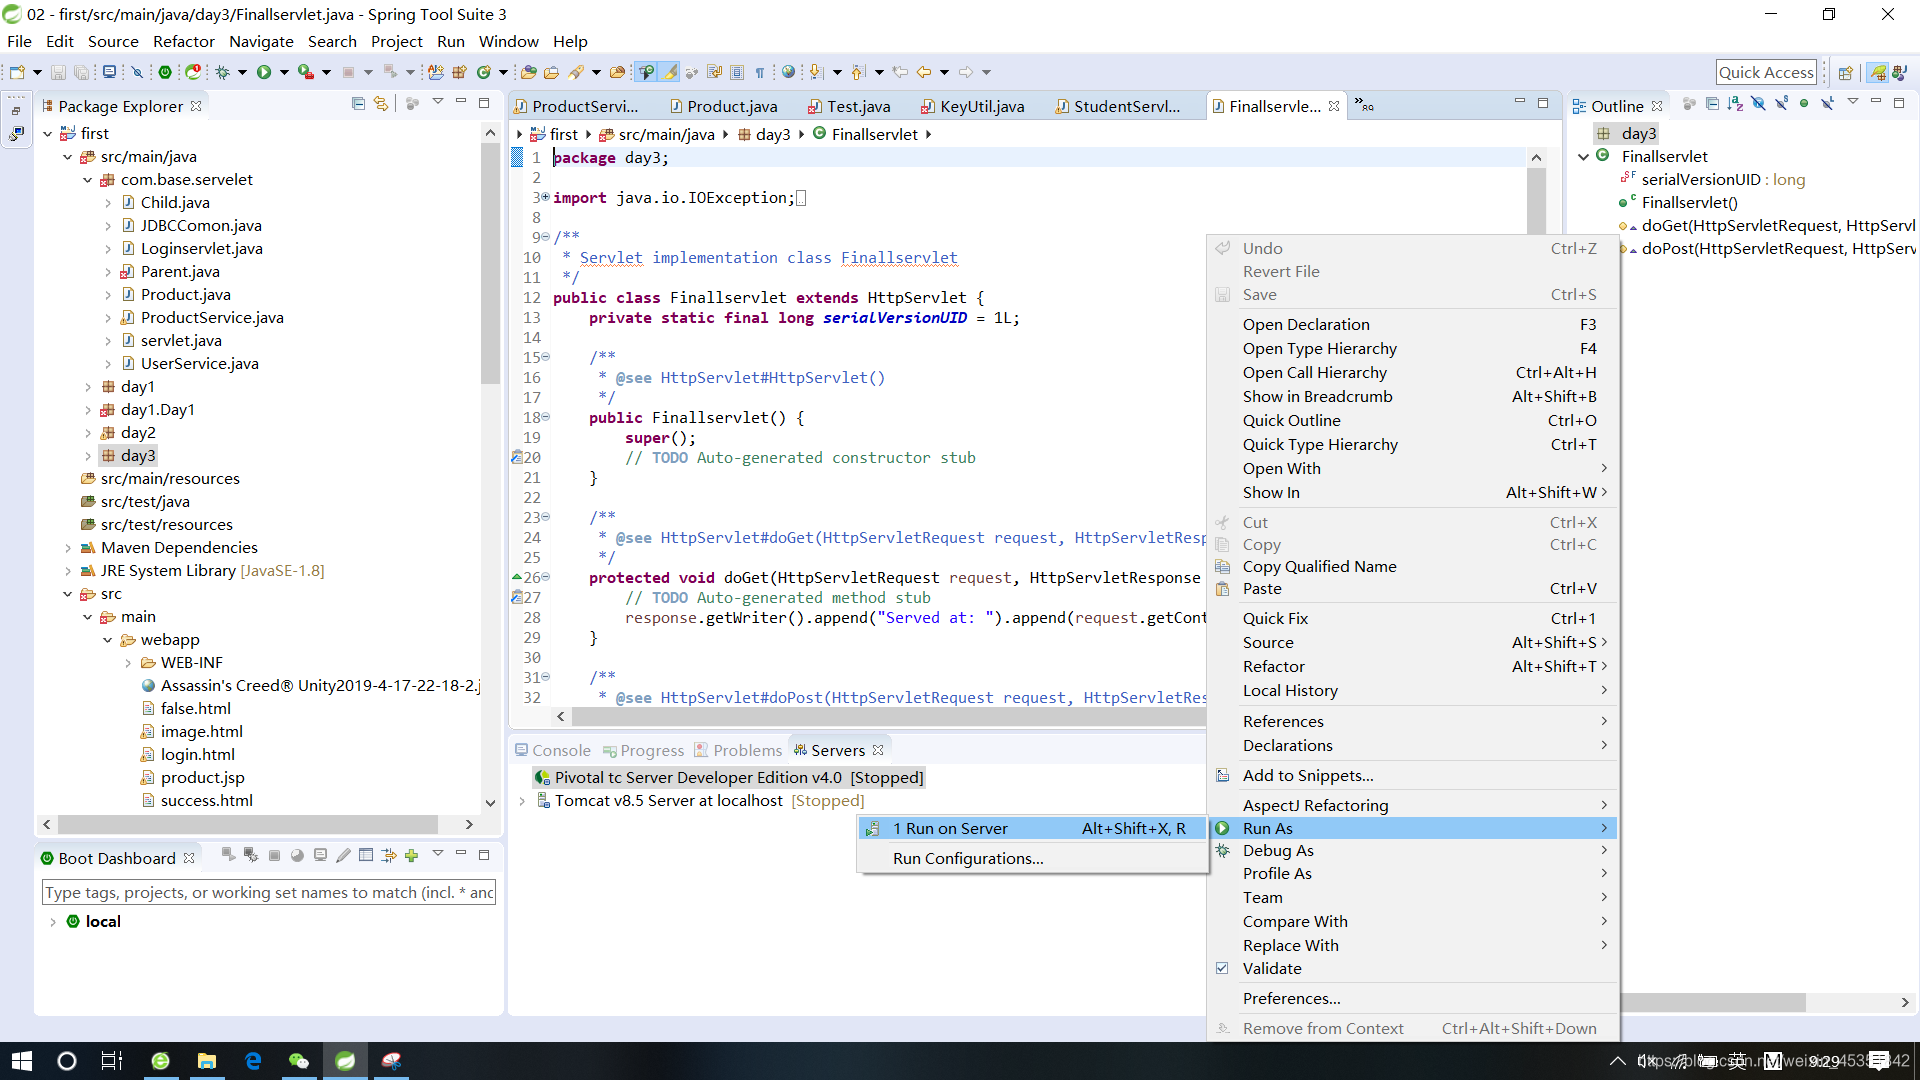Open the Problems view tab
The image size is (1920, 1080).
[738, 750]
